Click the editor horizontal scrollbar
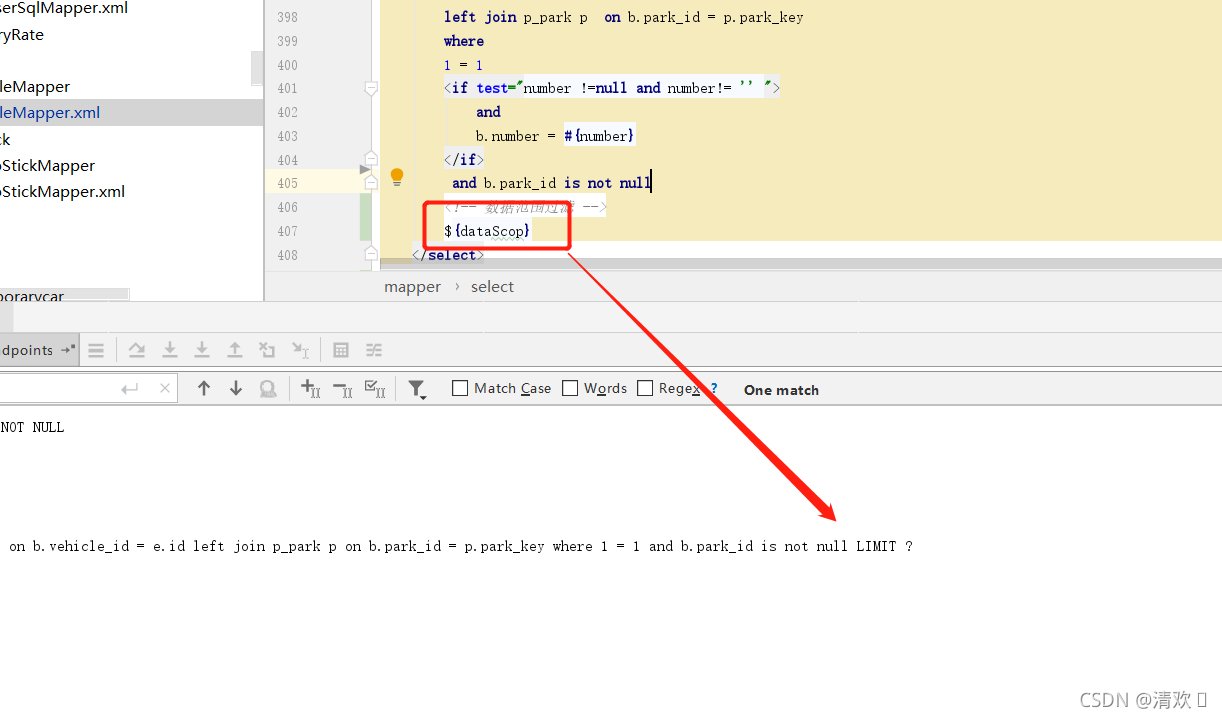The height and width of the screenshot is (718, 1222). [x=801, y=265]
